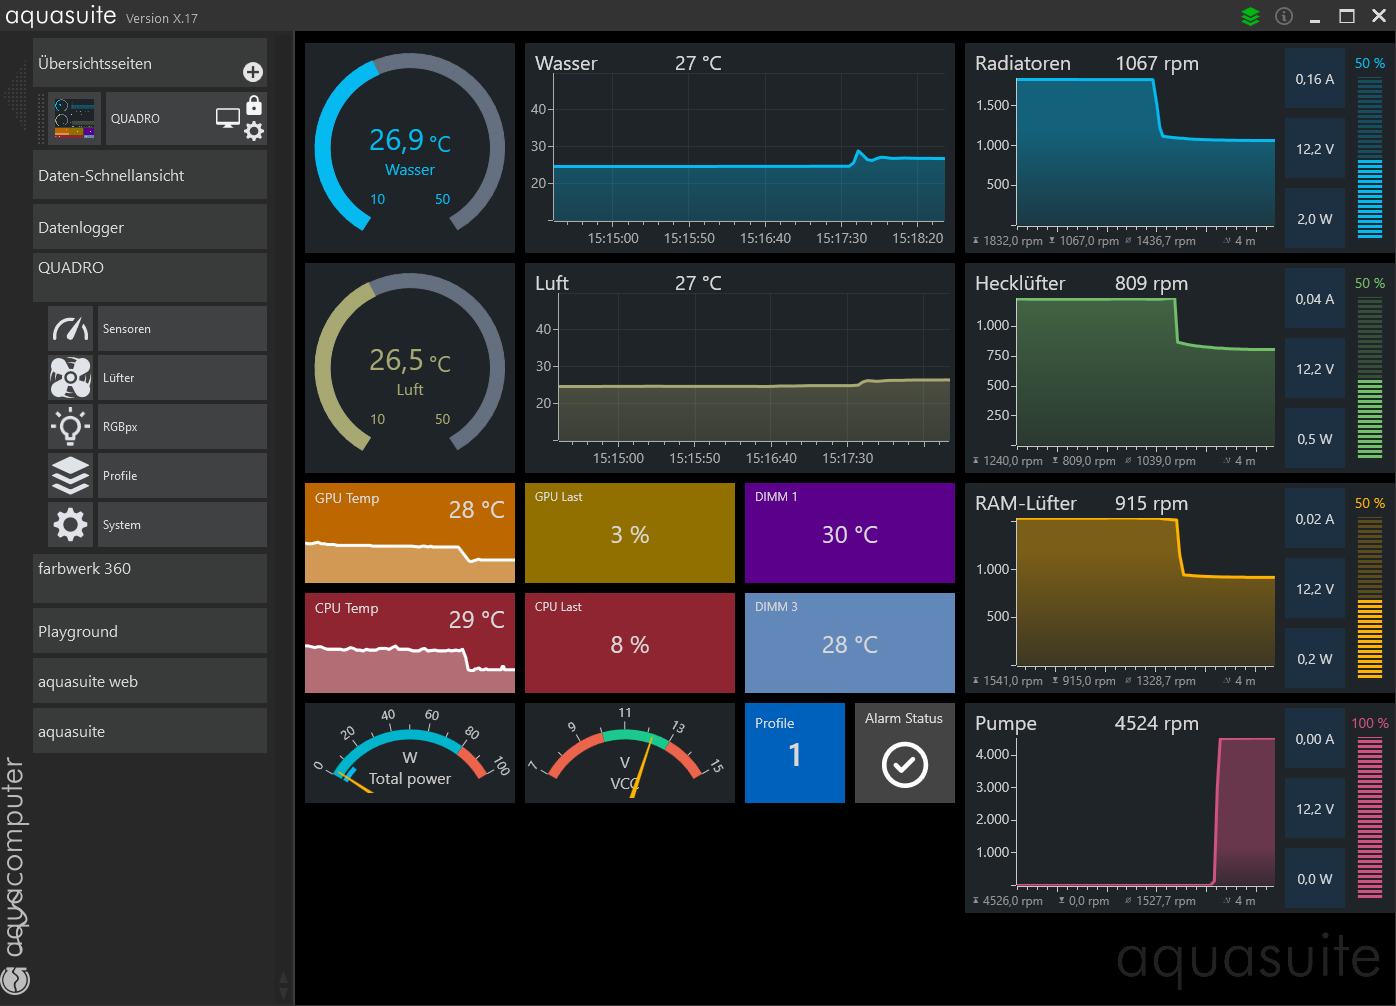Click the Wasser temperature chart

740,148
